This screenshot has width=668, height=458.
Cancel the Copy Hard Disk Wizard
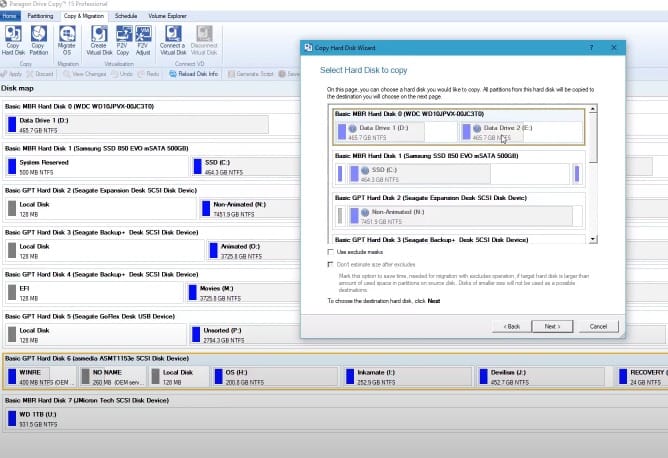pos(598,326)
